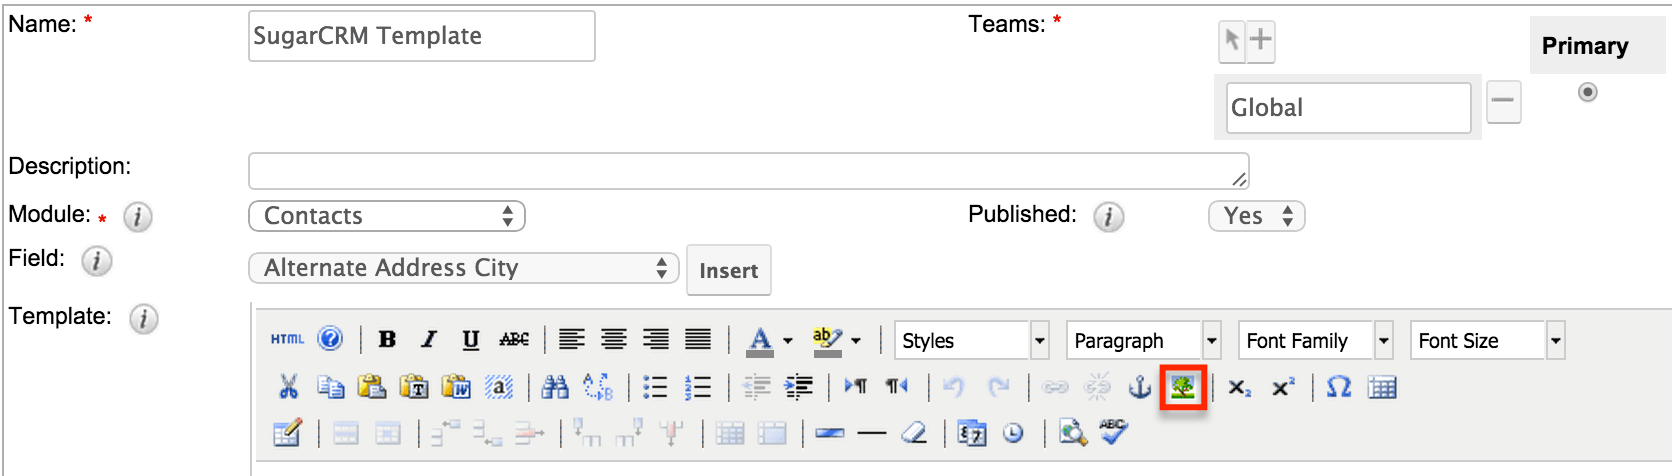Align text left
Screen dimensions: 1672x476
572,340
